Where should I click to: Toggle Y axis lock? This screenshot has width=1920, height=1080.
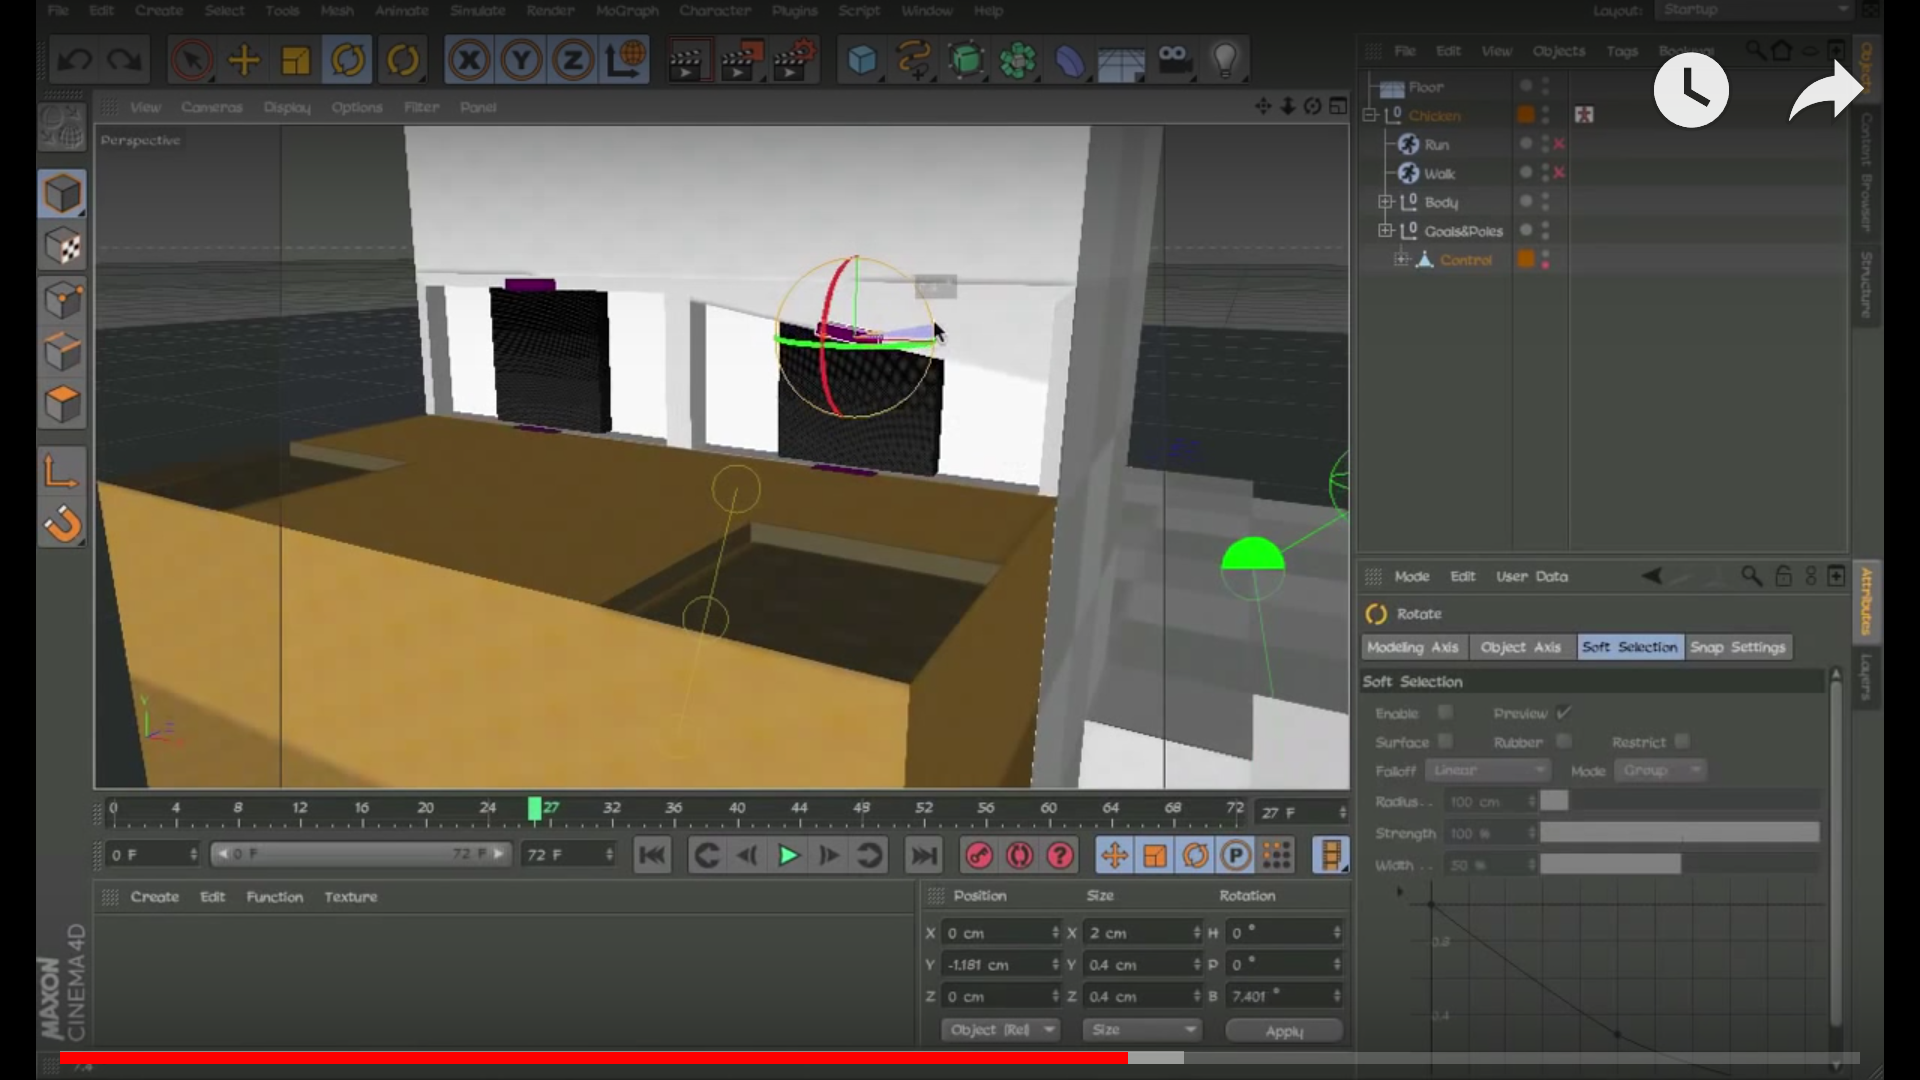pyautogui.click(x=521, y=61)
